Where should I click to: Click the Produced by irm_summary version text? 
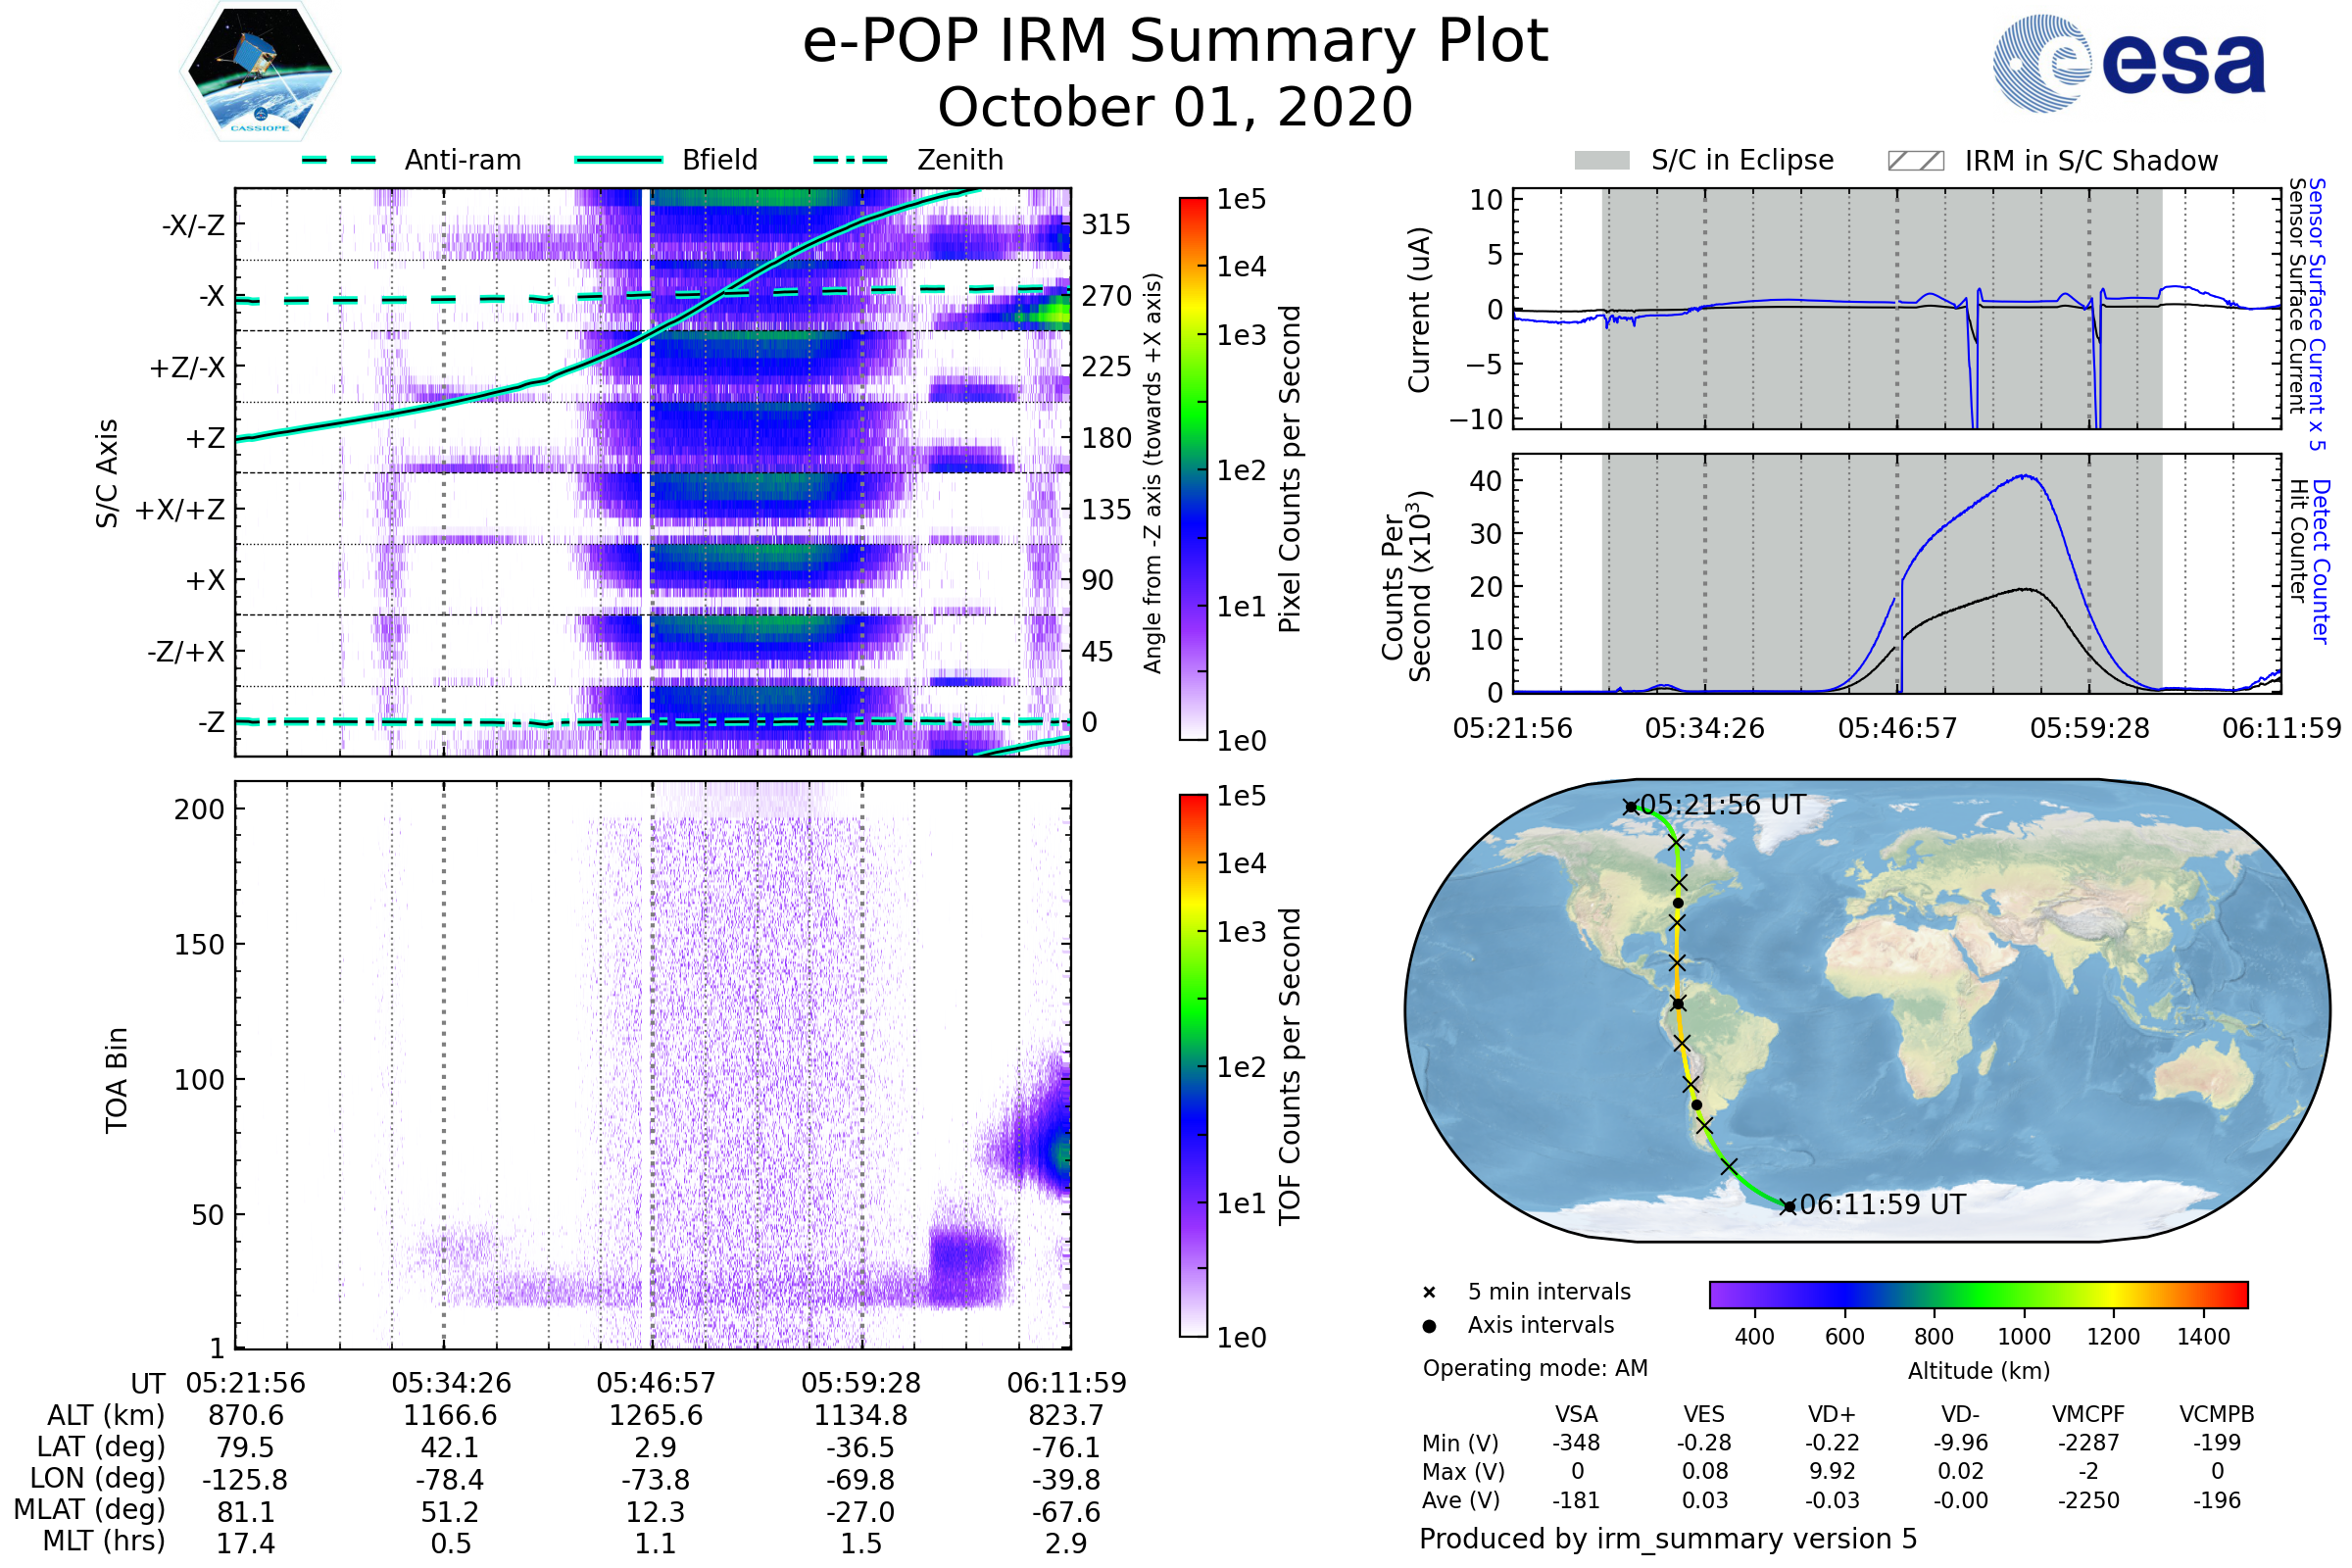coord(1667,1538)
